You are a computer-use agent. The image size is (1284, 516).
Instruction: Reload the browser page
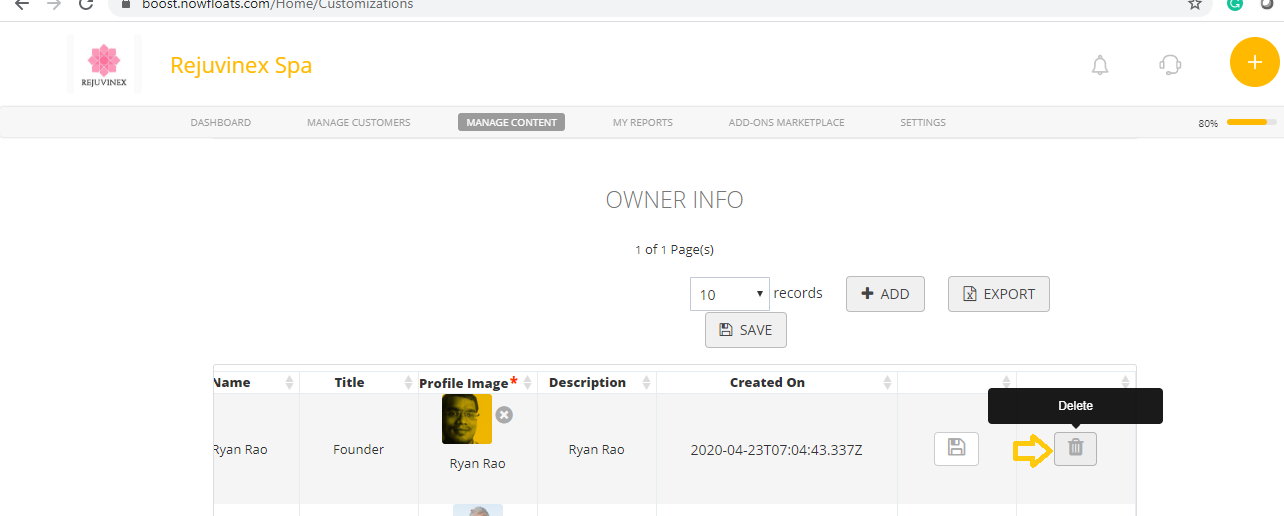click(x=86, y=4)
